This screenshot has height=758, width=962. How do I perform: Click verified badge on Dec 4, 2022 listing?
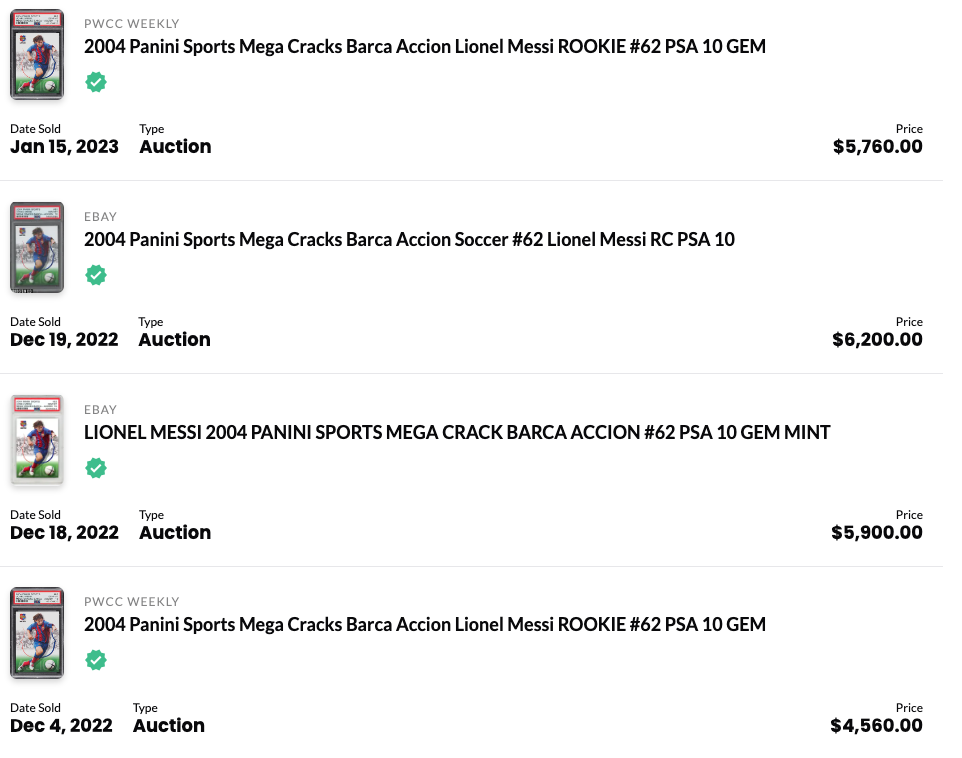pos(96,660)
